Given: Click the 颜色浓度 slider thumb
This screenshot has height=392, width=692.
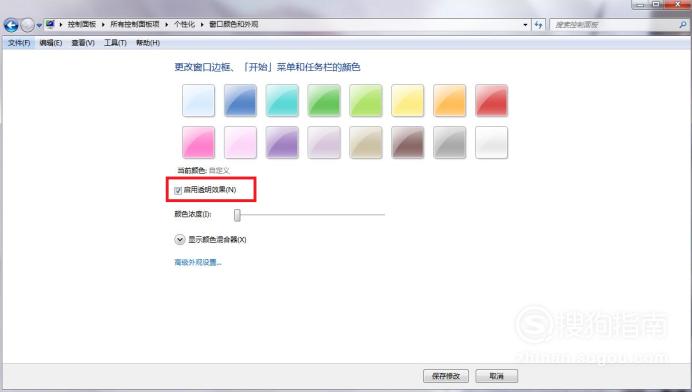Looking at the screenshot, I should [x=237, y=215].
